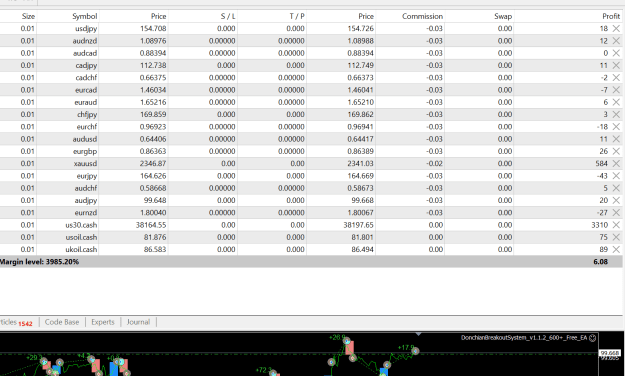The height and width of the screenshot is (376, 625).
Task: Click the eurnzd symbol cell
Action: coord(85,213)
